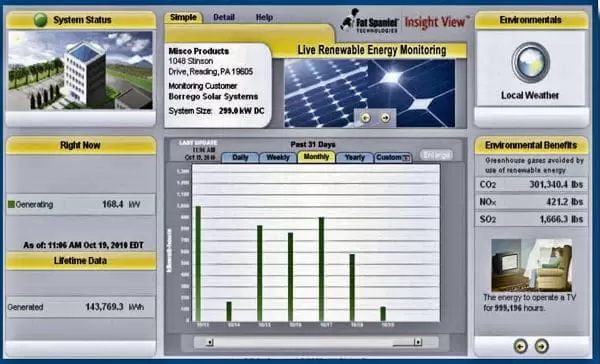Click the TV and armchair thumbnail
The width and height of the screenshot is (600, 364).
pos(532,265)
